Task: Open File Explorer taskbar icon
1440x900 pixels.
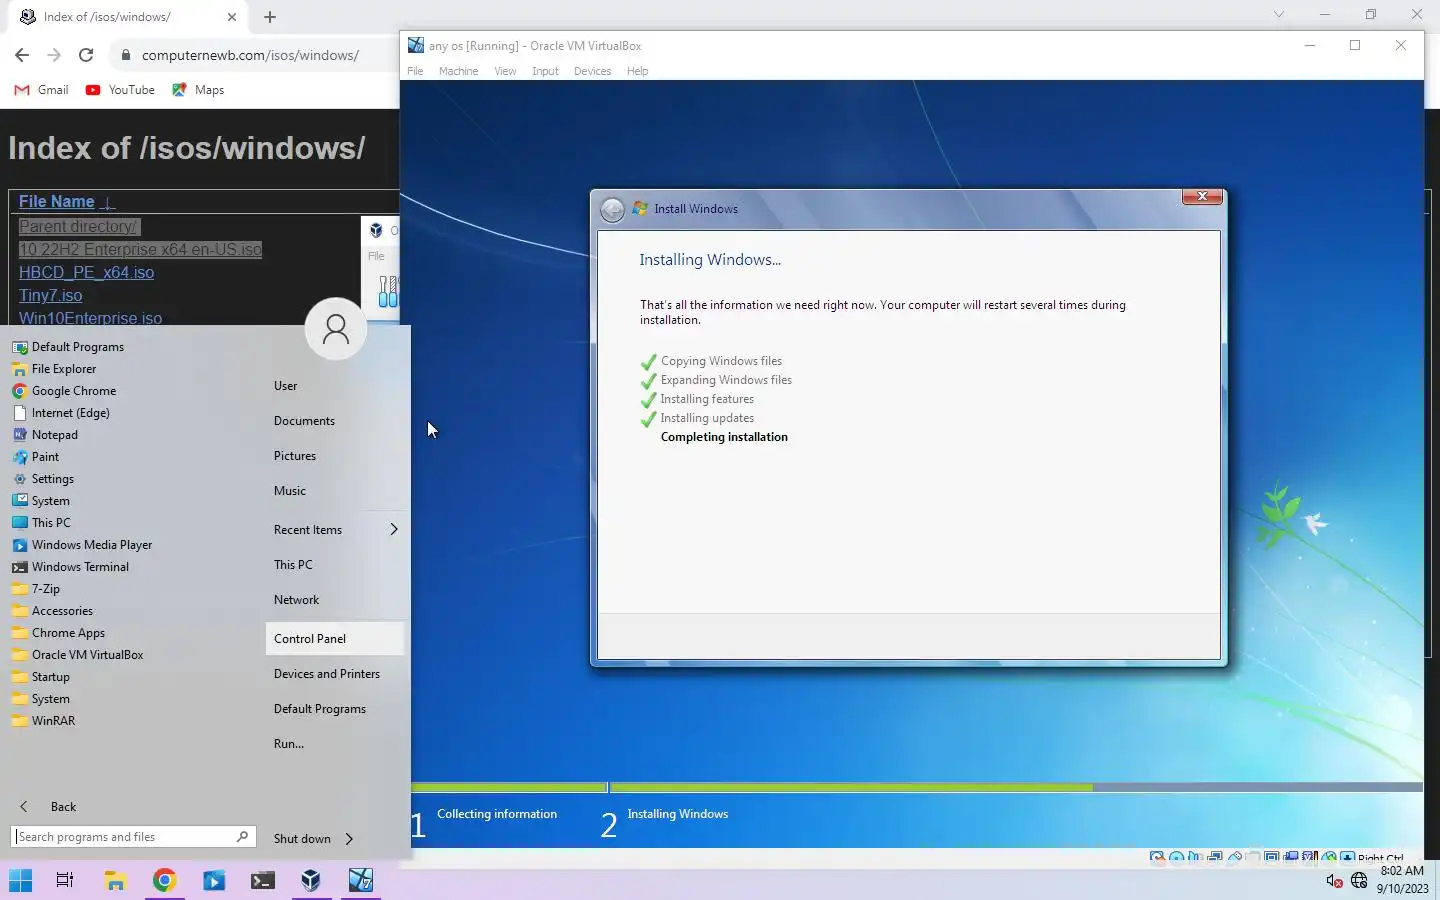Action: click(115, 880)
